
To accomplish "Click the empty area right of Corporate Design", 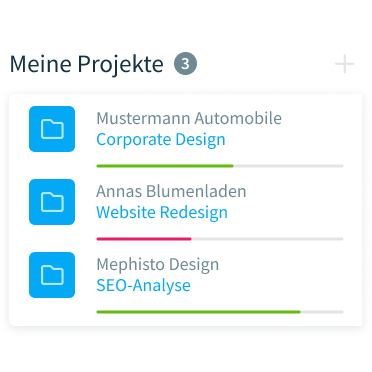I will (287, 140).
